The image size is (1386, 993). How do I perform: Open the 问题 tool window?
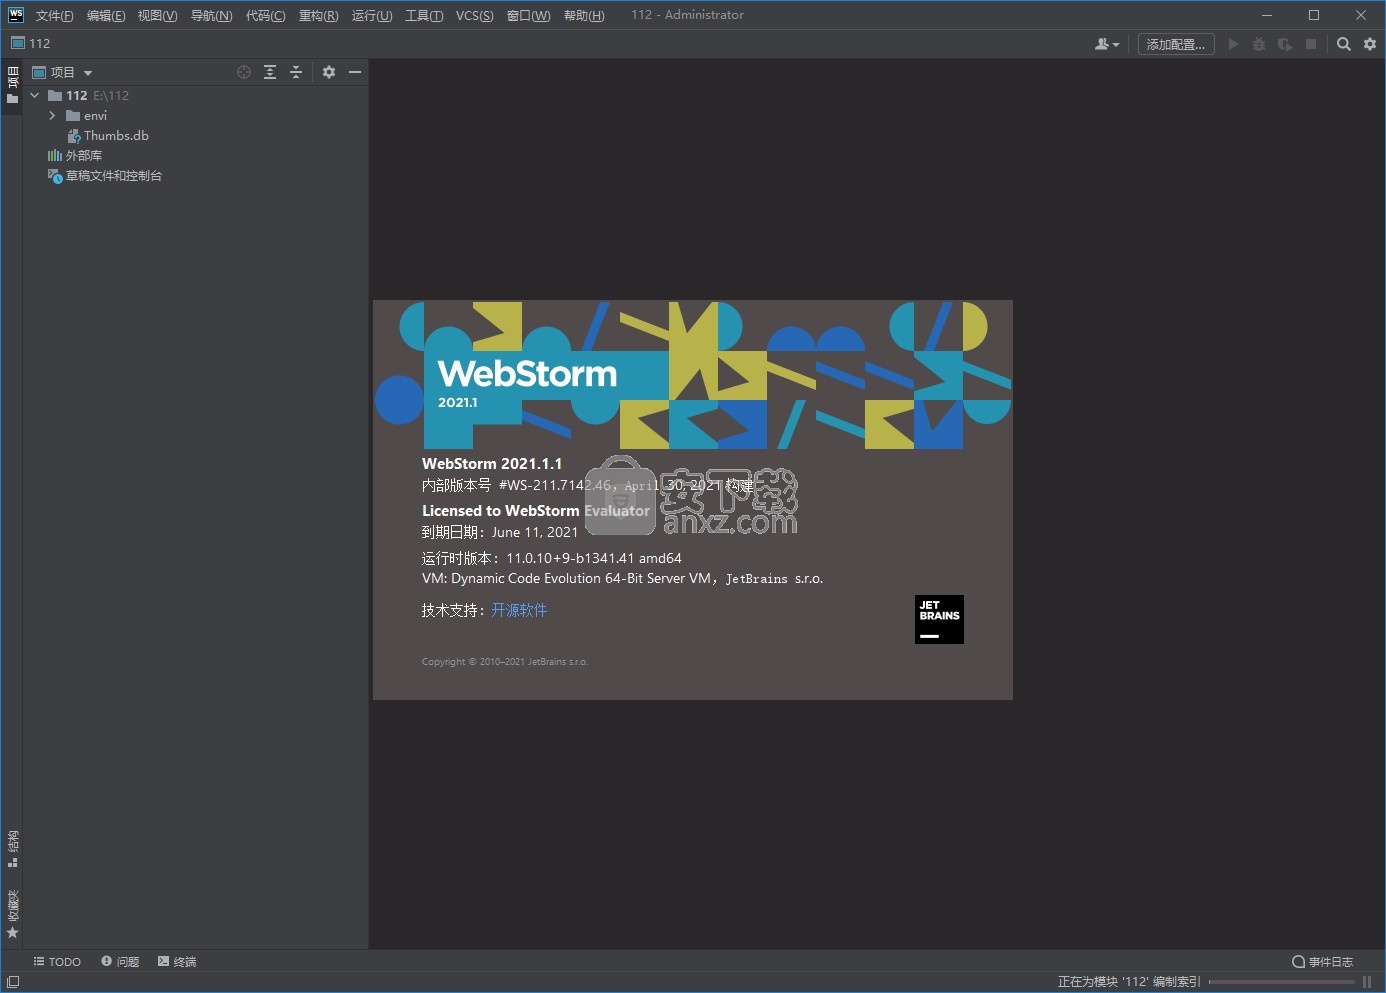click(120, 962)
